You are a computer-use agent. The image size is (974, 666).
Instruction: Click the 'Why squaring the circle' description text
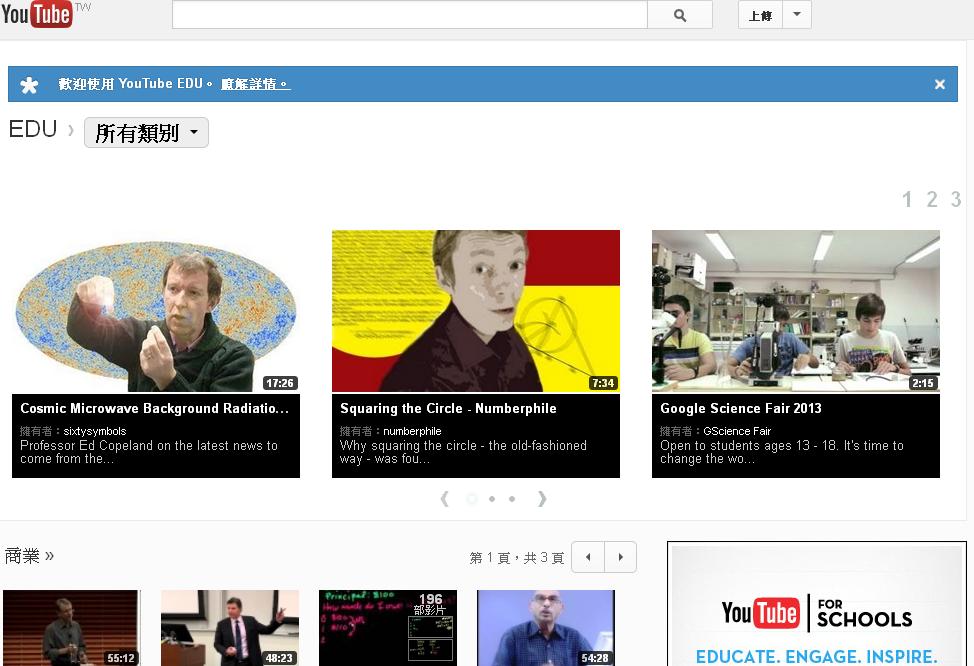(463, 452)
